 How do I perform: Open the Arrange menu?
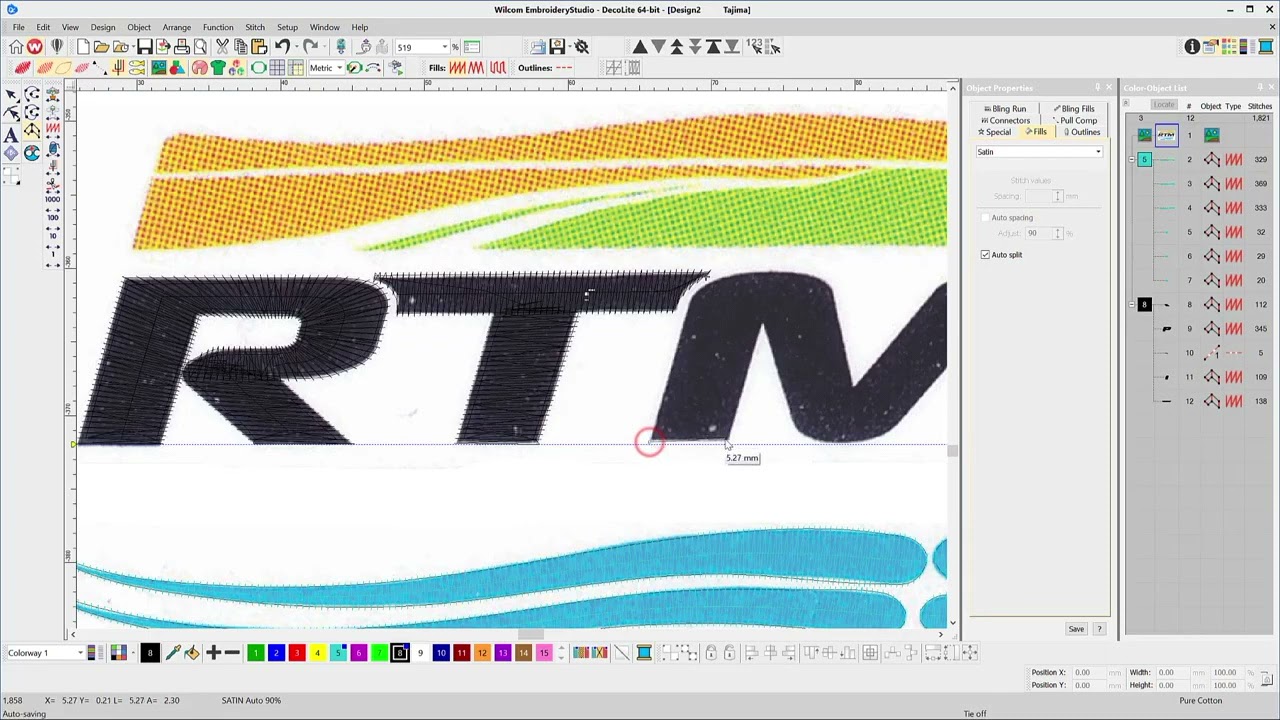coord(177,27)
